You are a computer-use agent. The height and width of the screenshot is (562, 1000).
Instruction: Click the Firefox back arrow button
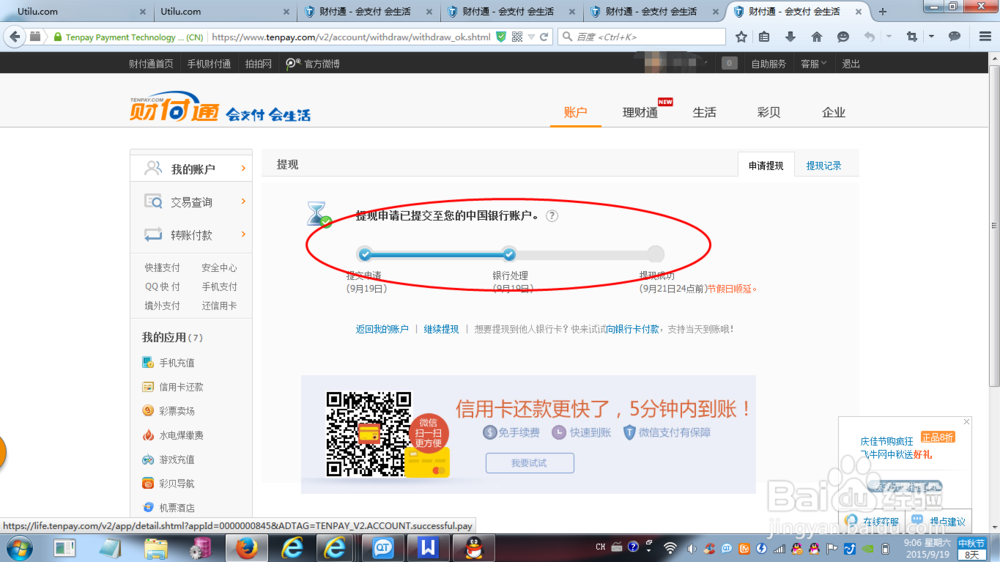[14, 37]
